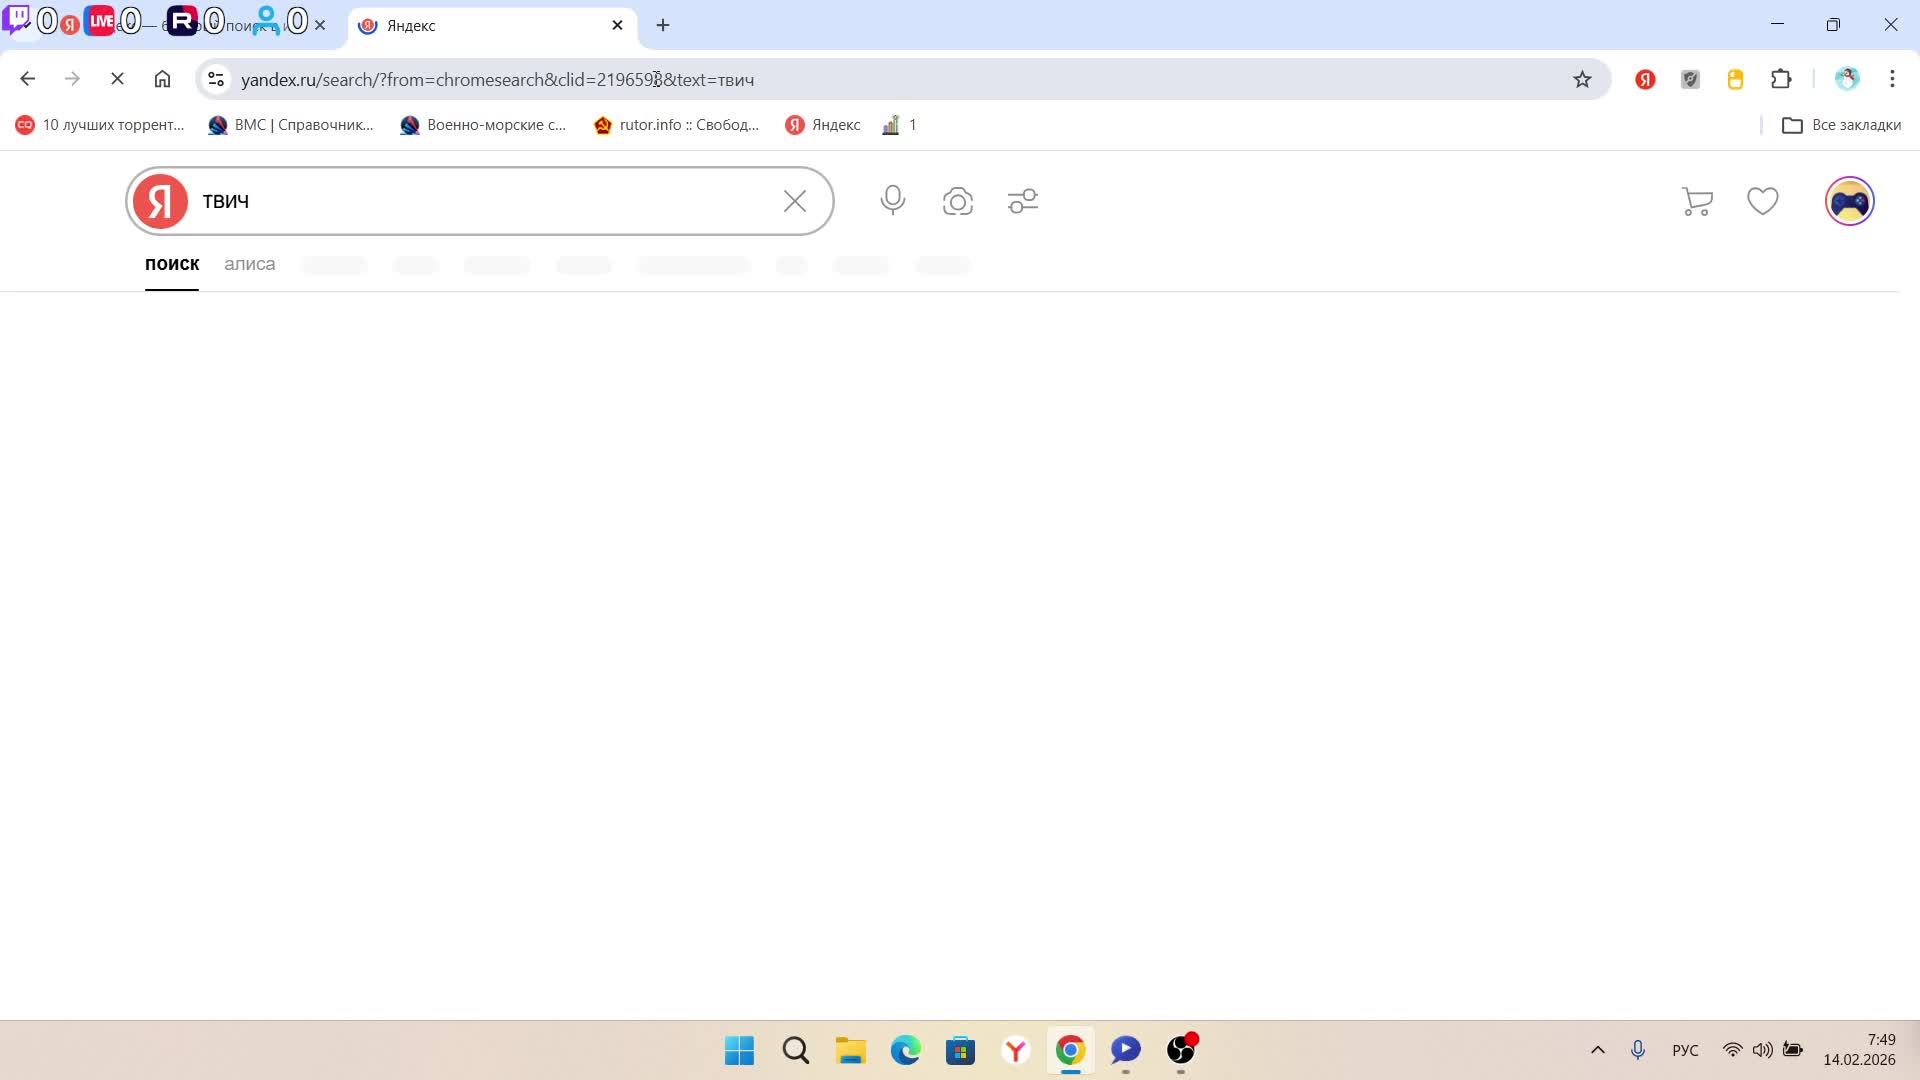1920x1080 pixels.
Task: Open favorites heart icon
Action: pyautogui.click(x=1762, y=202)
